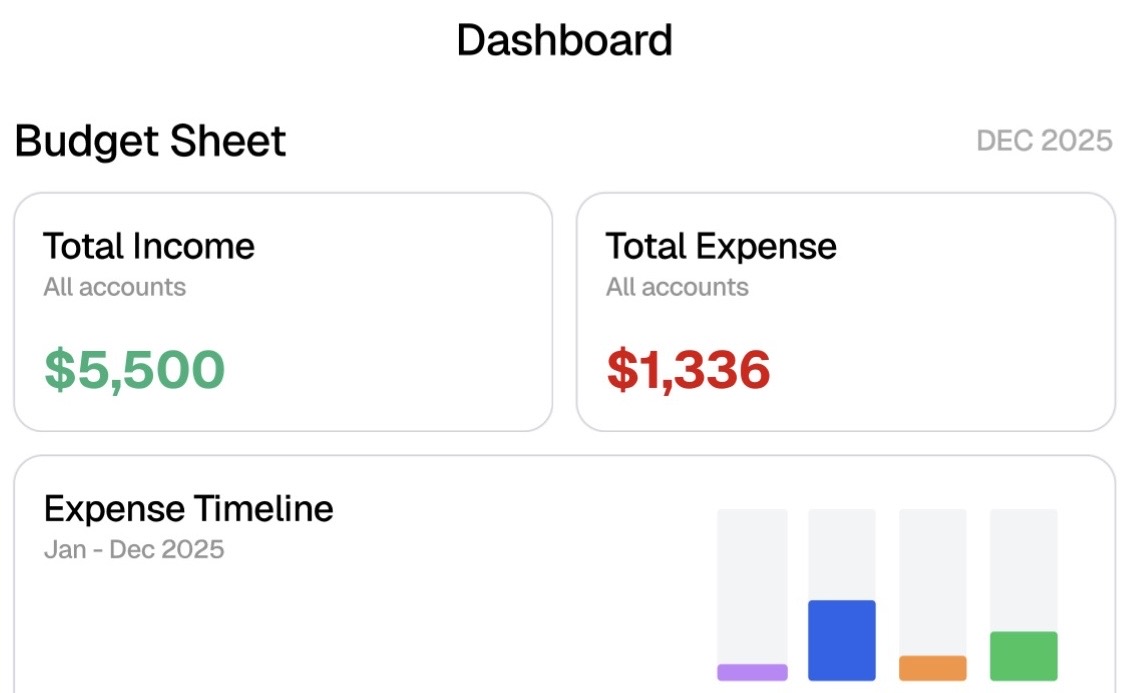The width and height of the screenshot is (1136, 693).
Task: Switch to the Dashboard view
Action: pos(565,39)
